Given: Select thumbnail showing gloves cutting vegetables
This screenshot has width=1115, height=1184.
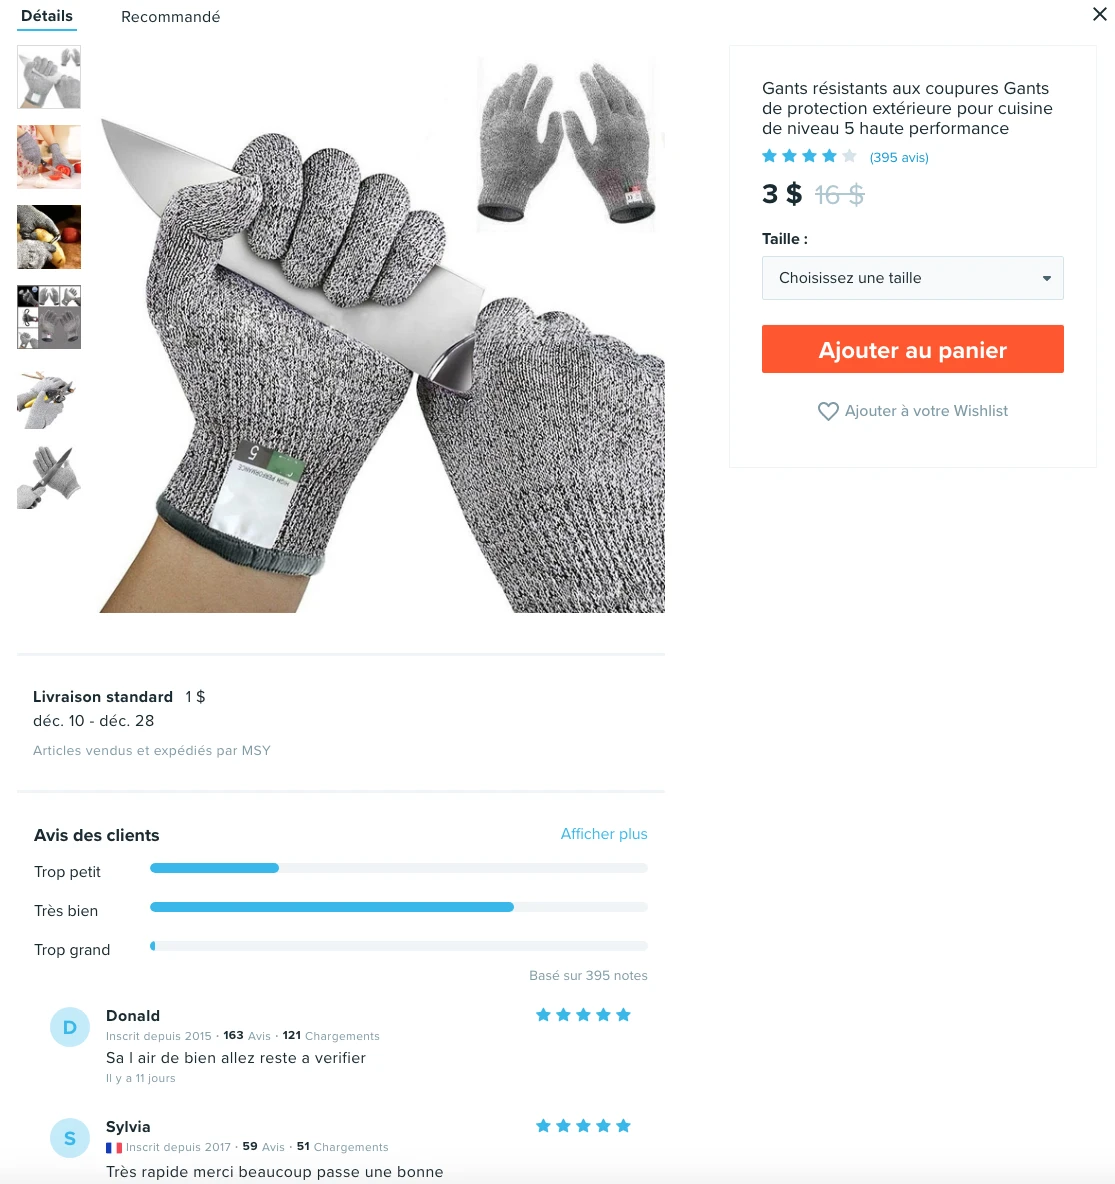Looking at the screenshot, I should tap(49, 157).
